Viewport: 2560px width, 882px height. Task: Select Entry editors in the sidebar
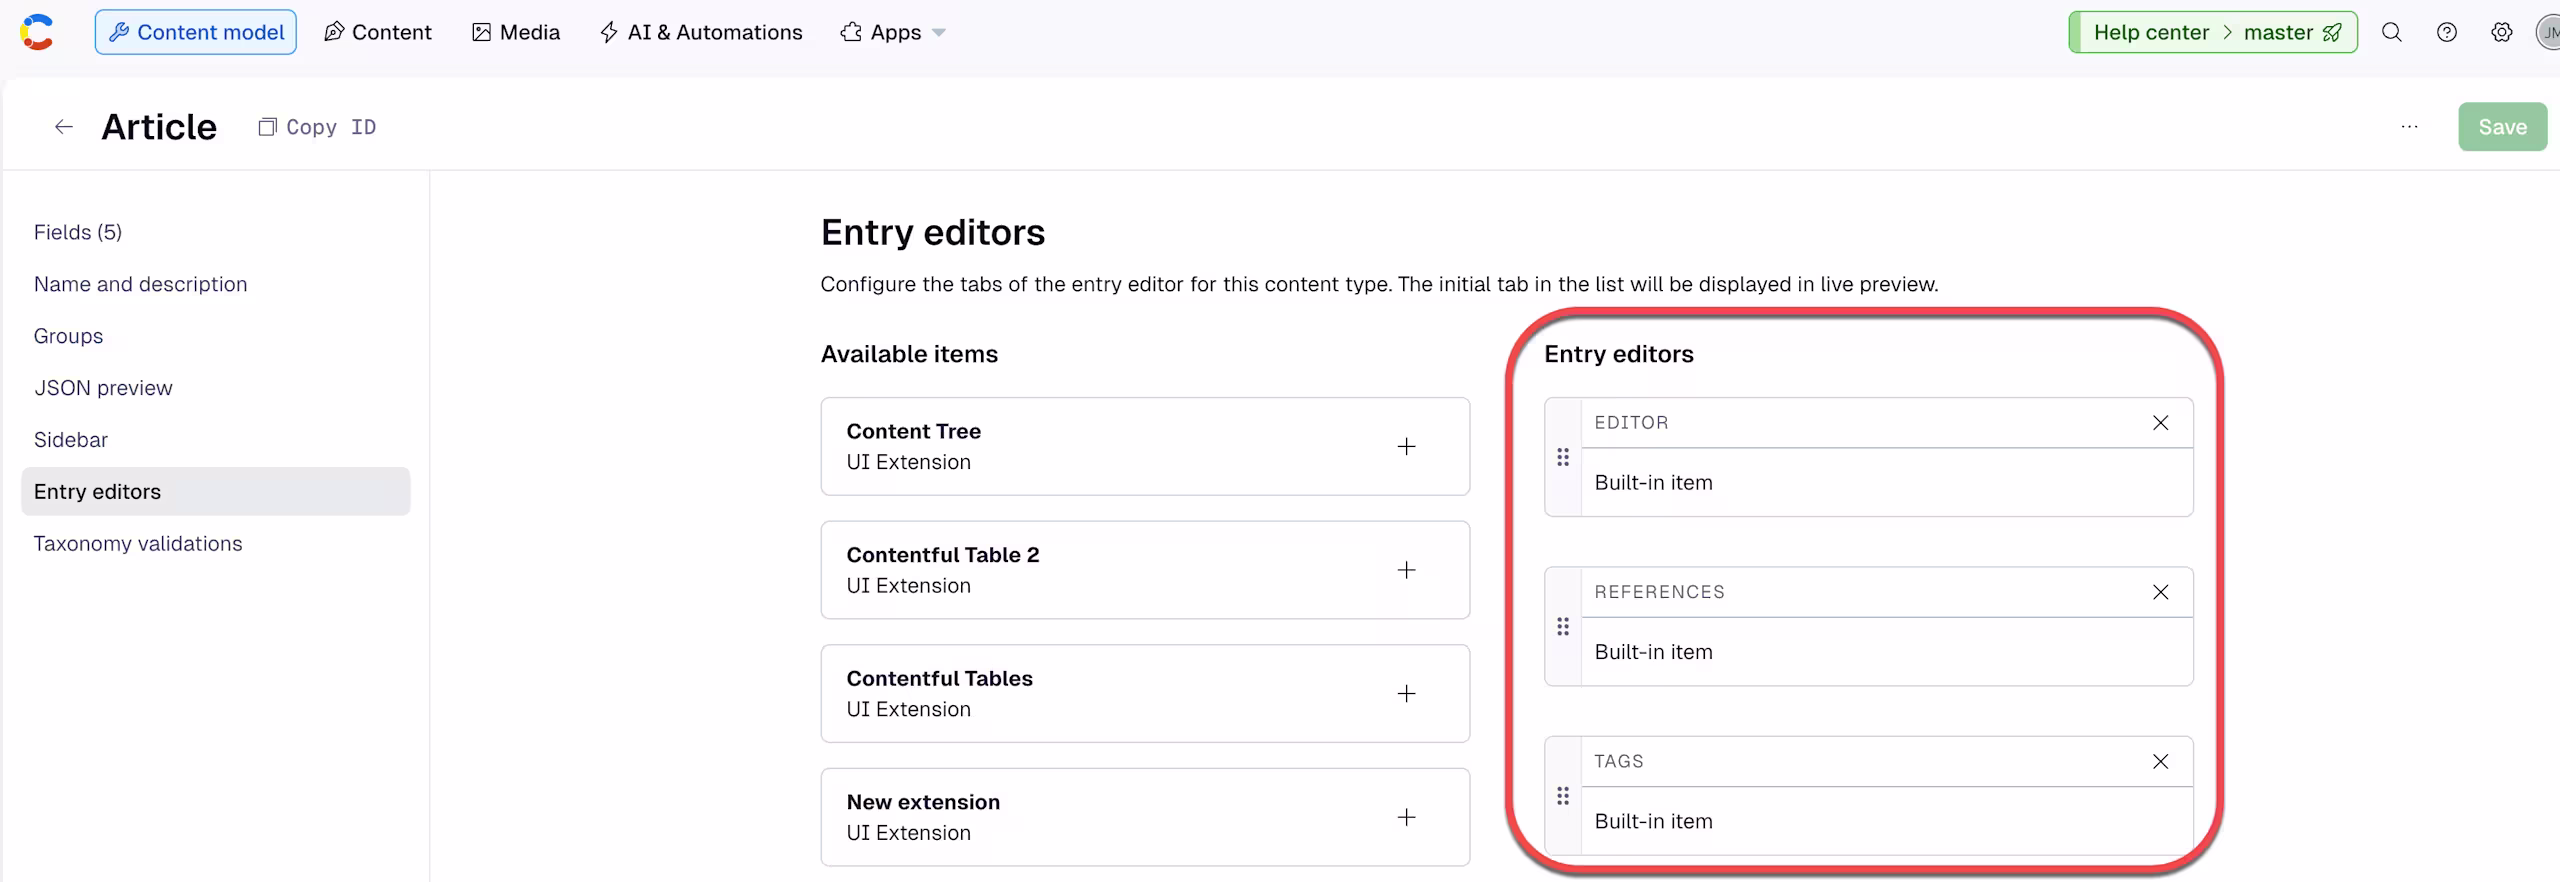pos(215,492)
